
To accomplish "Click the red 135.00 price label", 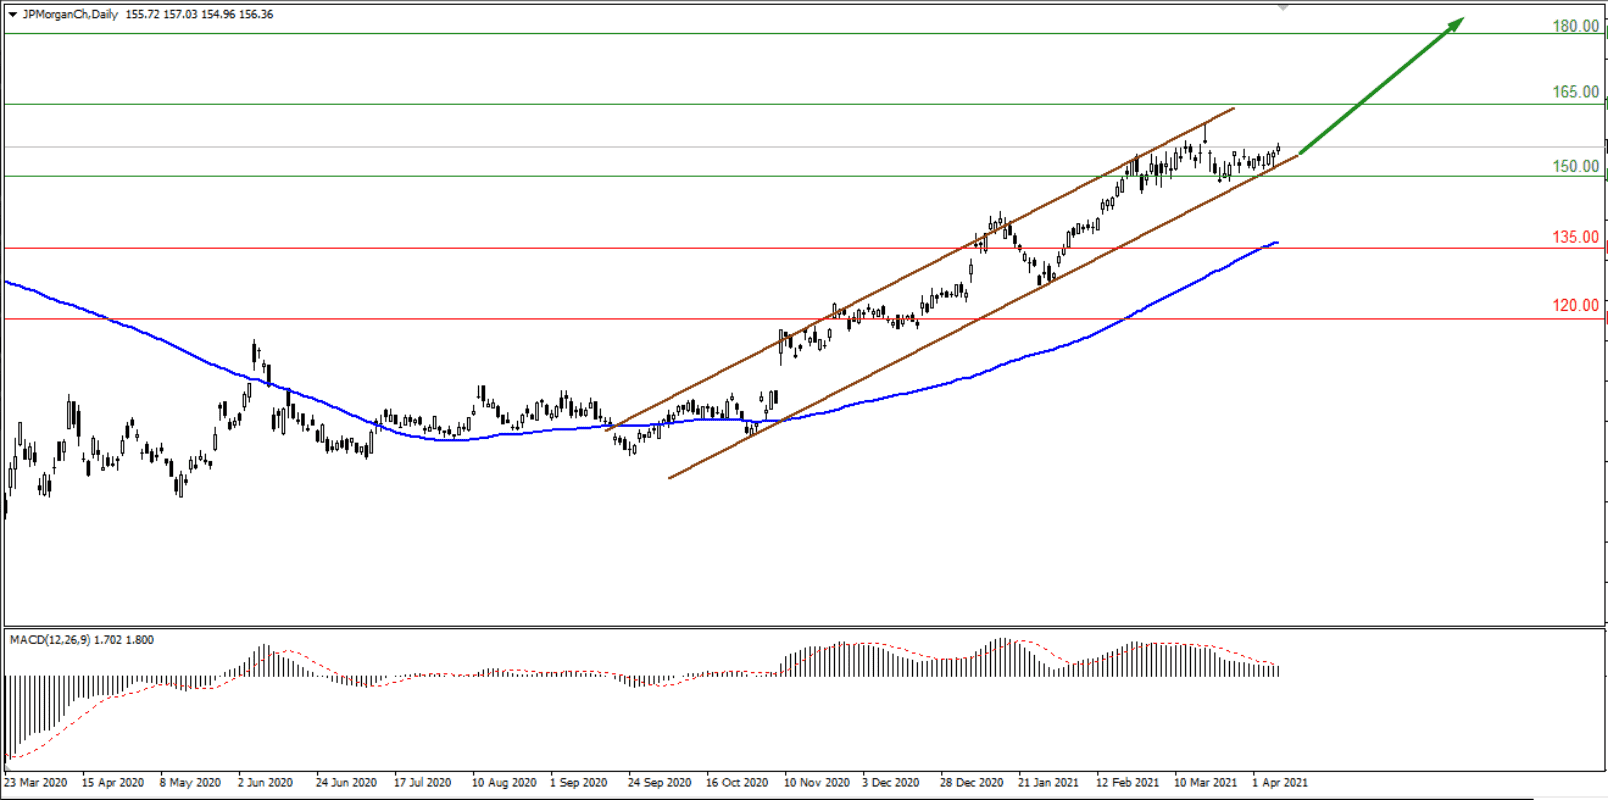I will (1575, 237).
